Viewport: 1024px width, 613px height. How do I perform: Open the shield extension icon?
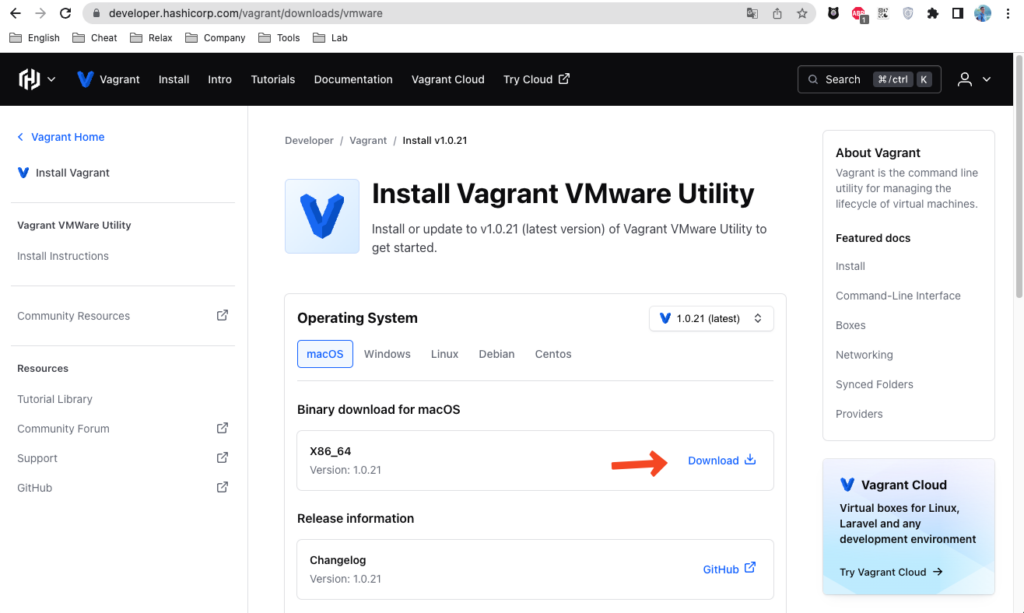tap(908, 13)
